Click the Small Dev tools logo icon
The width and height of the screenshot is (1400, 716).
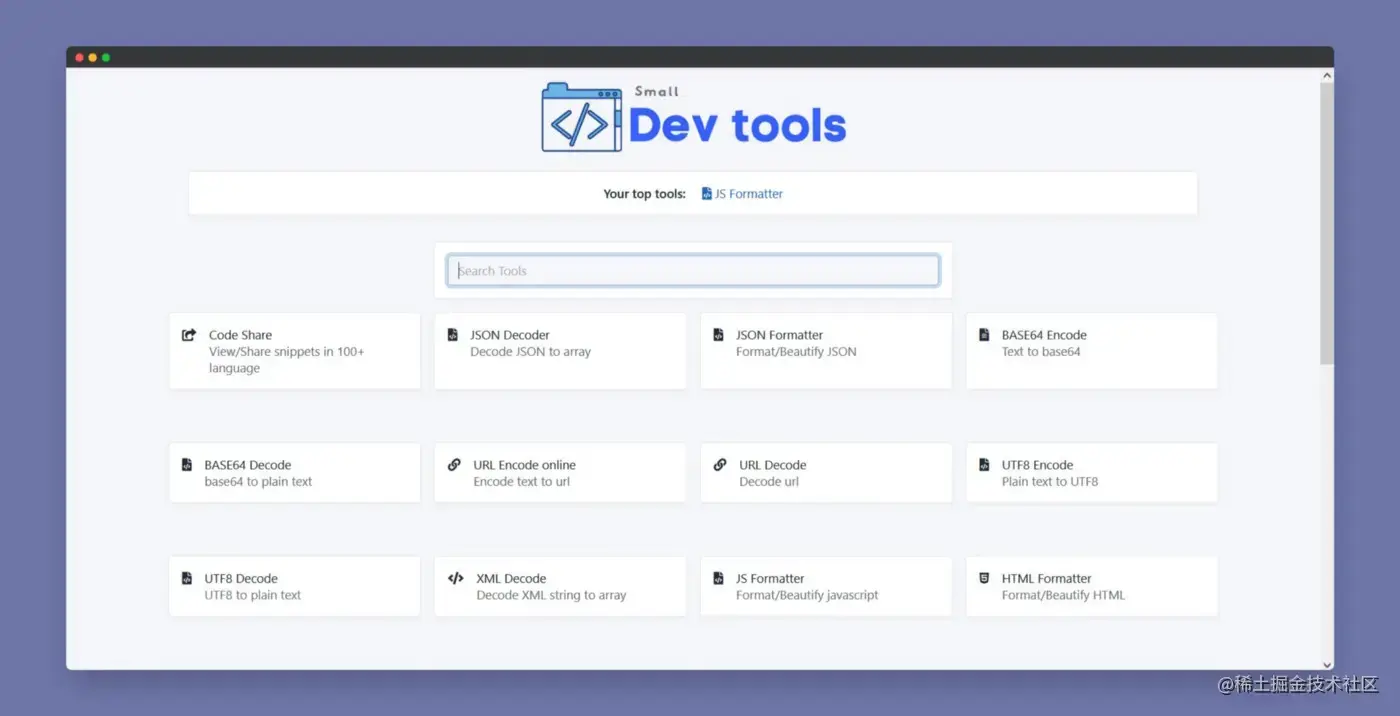581,118
